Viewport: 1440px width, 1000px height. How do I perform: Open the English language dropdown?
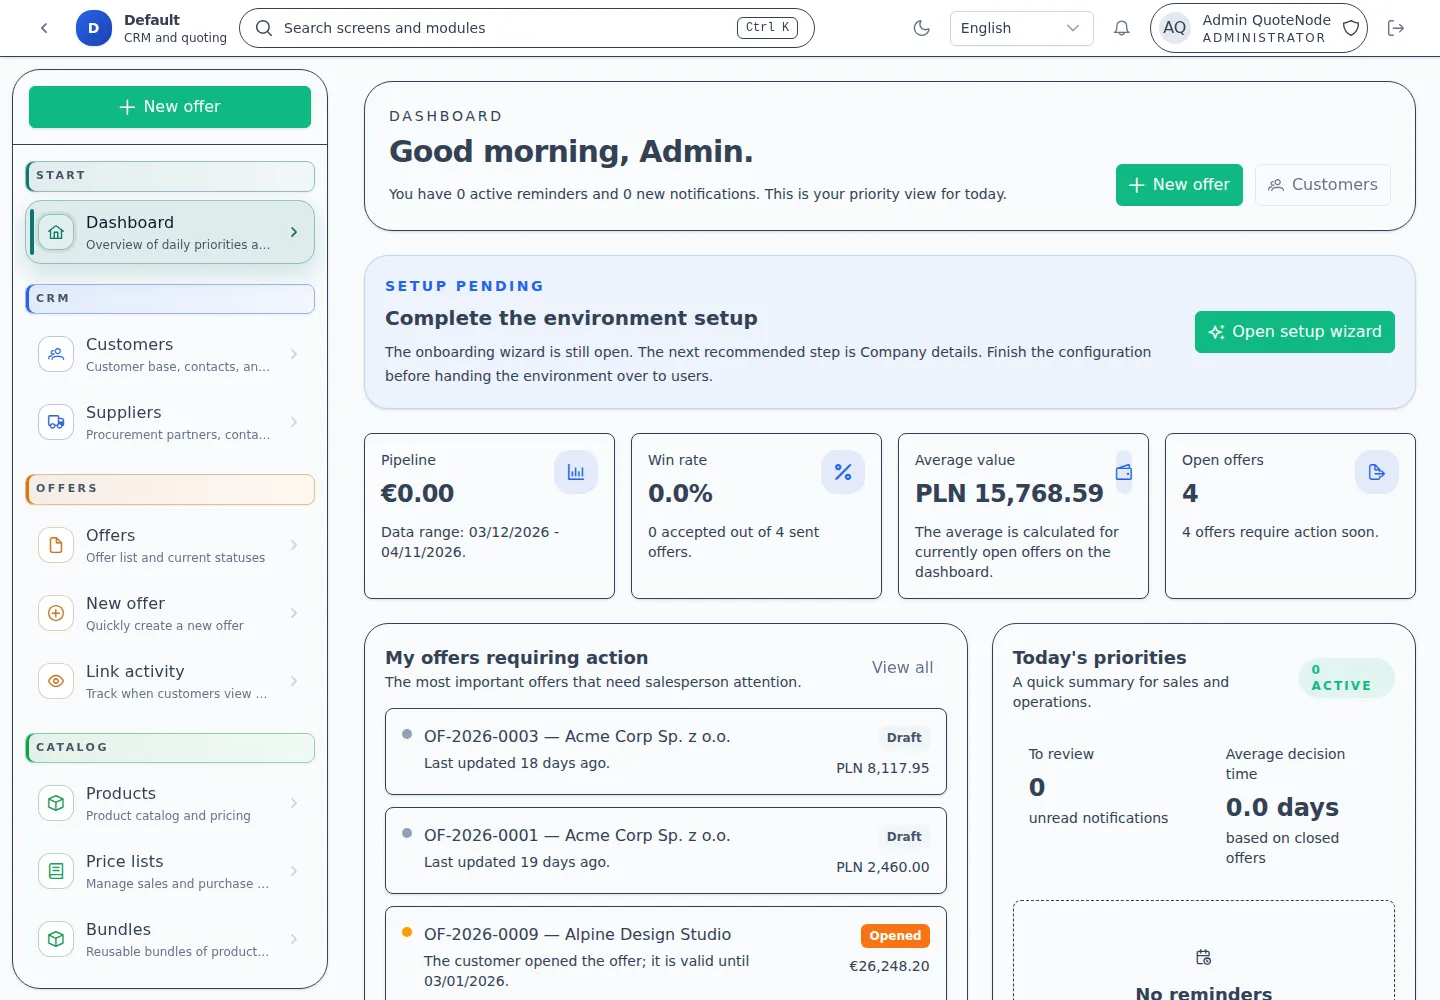click(1021, 28)
